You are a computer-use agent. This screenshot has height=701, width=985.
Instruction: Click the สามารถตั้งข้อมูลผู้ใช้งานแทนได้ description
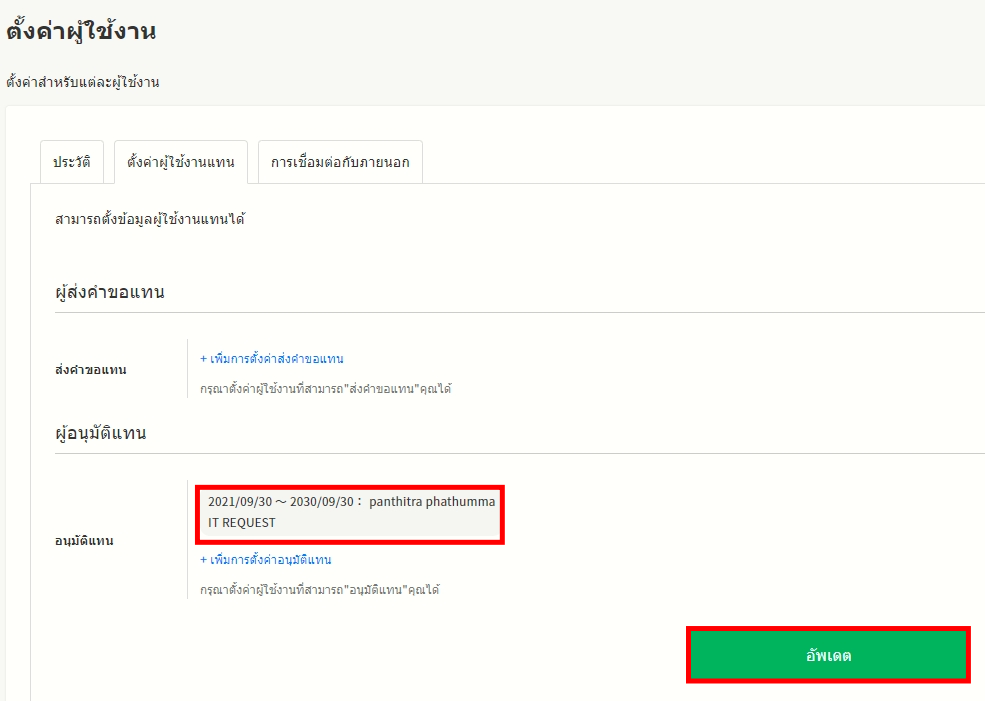(x=150, y=219)
